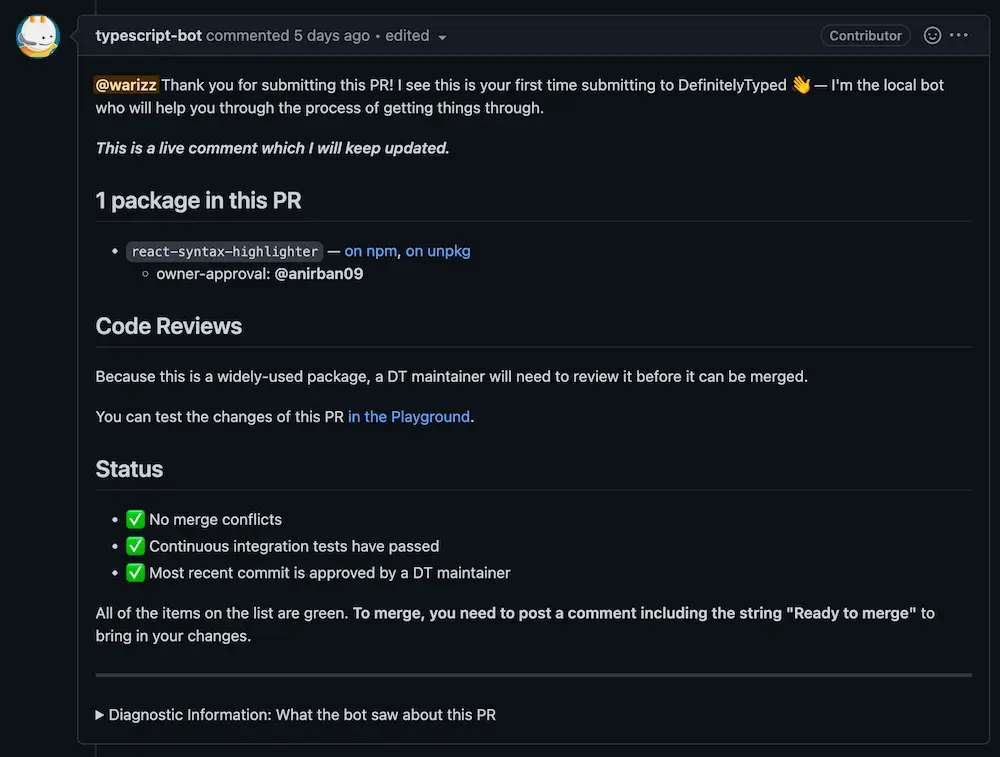The width and height of the screenshot is (1000, 757).
Task: Open the 'in the Playground' link
Action: point(409,416)
